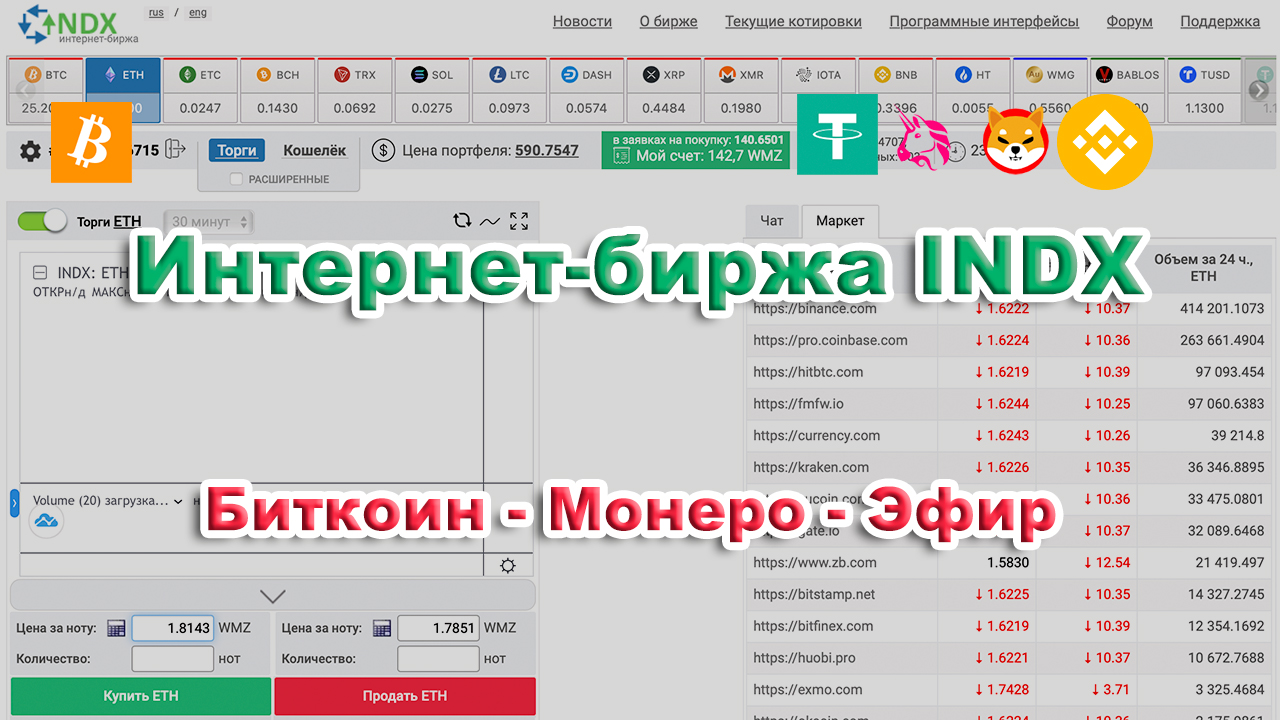Select the XRP ticker
Screen dimensions: 1280x720
[x=664, y=90]
